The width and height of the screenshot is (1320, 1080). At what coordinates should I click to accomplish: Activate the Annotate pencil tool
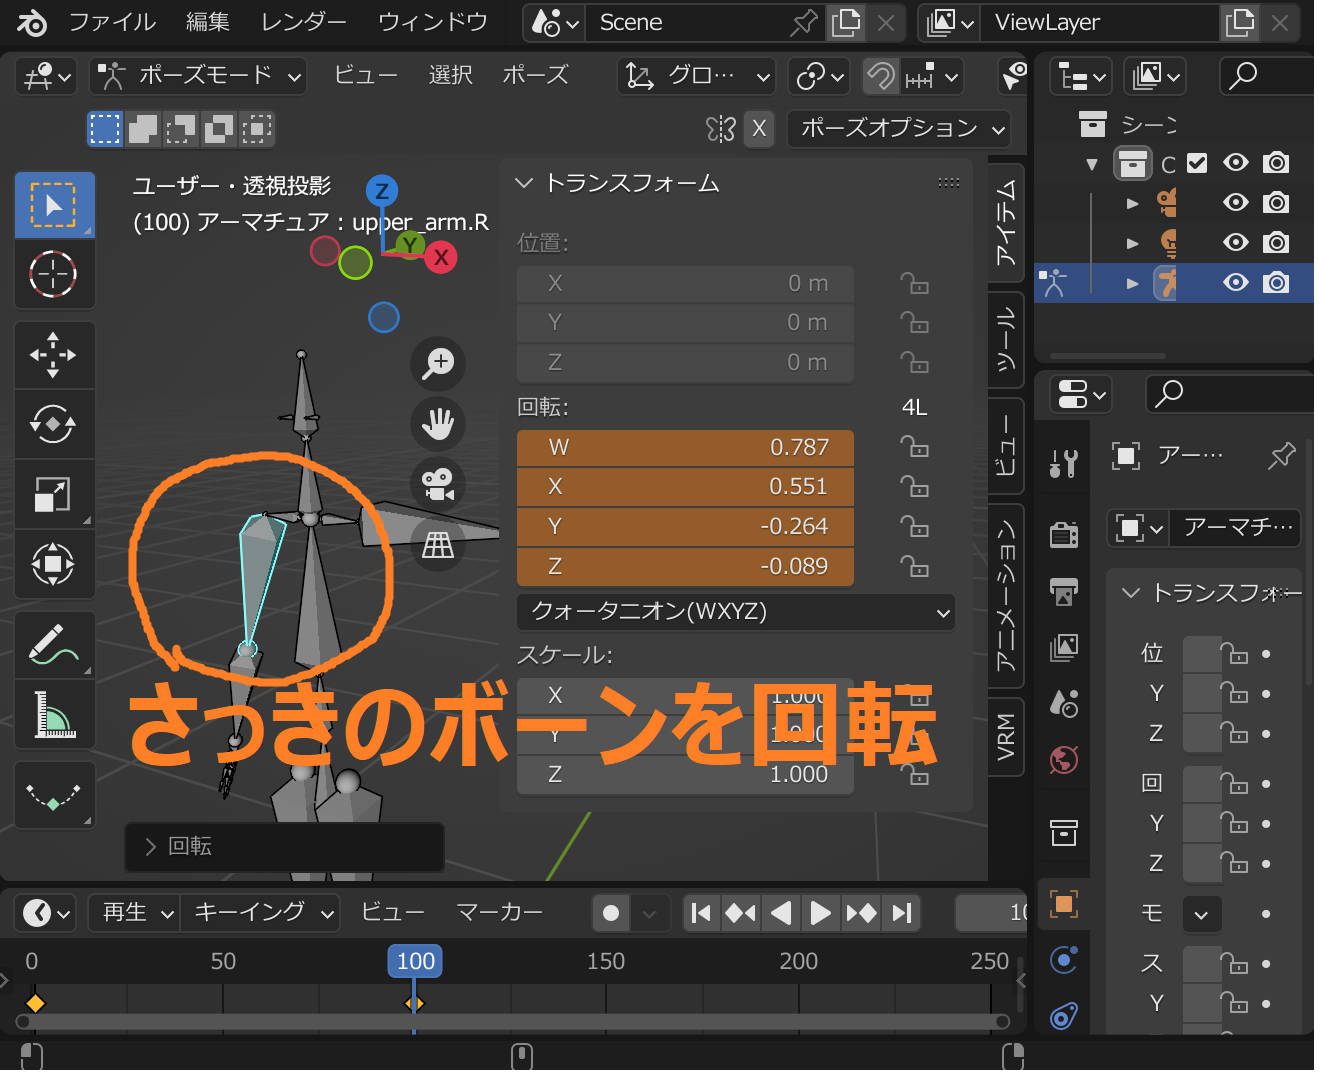tap(54, 645)
